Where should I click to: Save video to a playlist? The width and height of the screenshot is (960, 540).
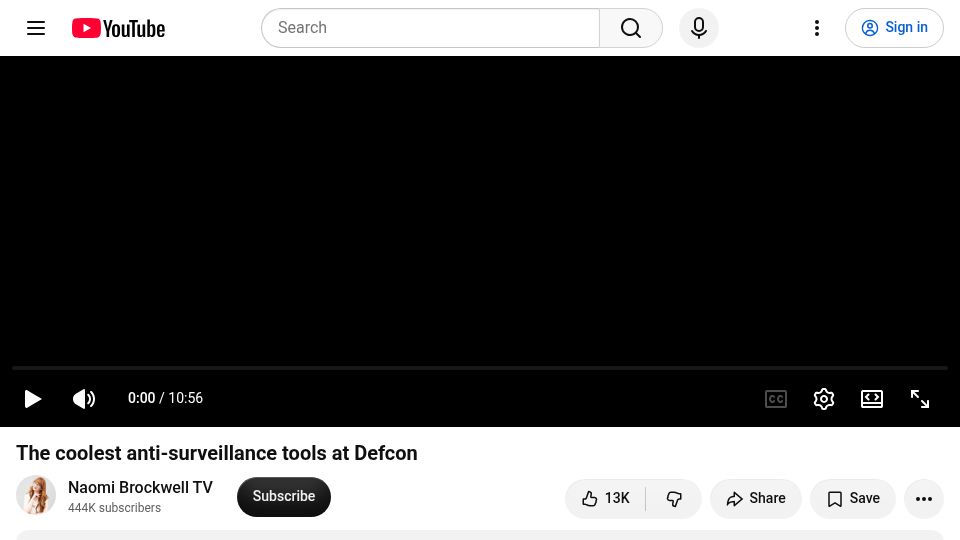pyautogui.click(x=853, y=498)
